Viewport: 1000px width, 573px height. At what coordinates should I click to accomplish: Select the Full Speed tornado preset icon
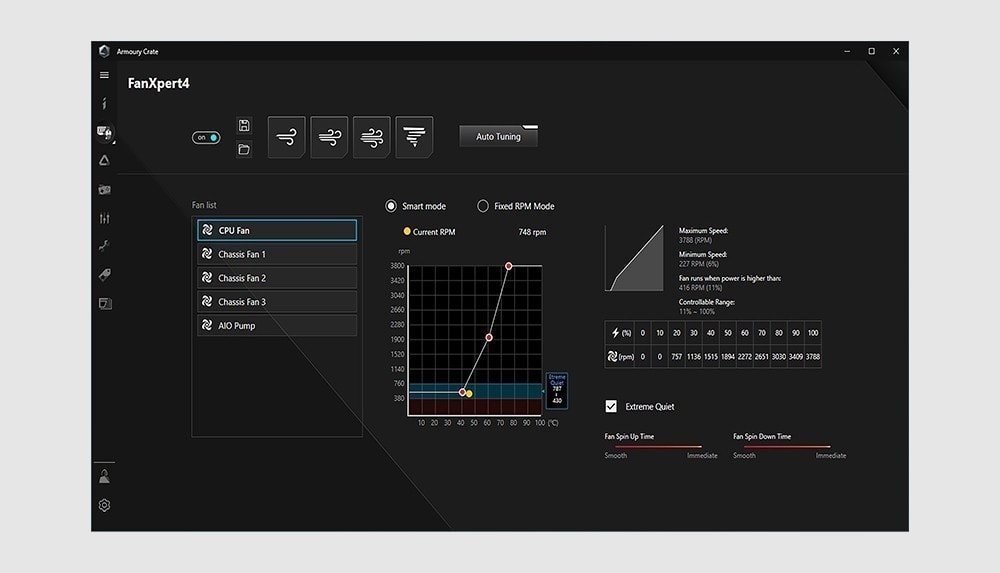pos(415,137)
